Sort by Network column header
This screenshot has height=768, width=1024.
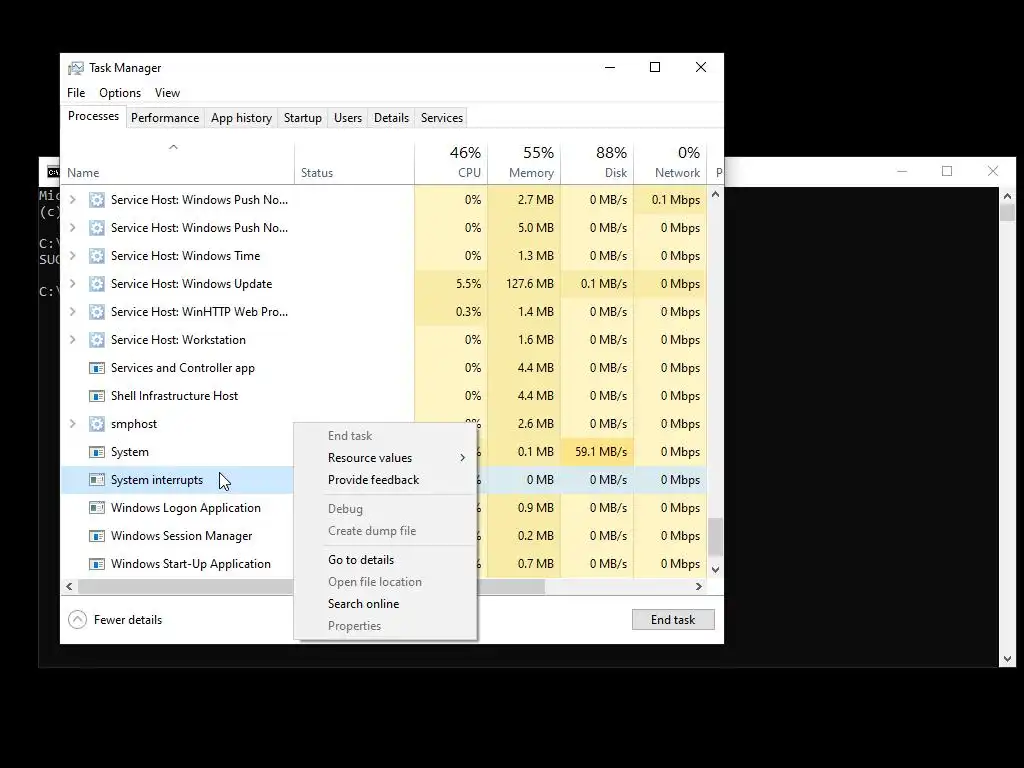pos(670,163)
